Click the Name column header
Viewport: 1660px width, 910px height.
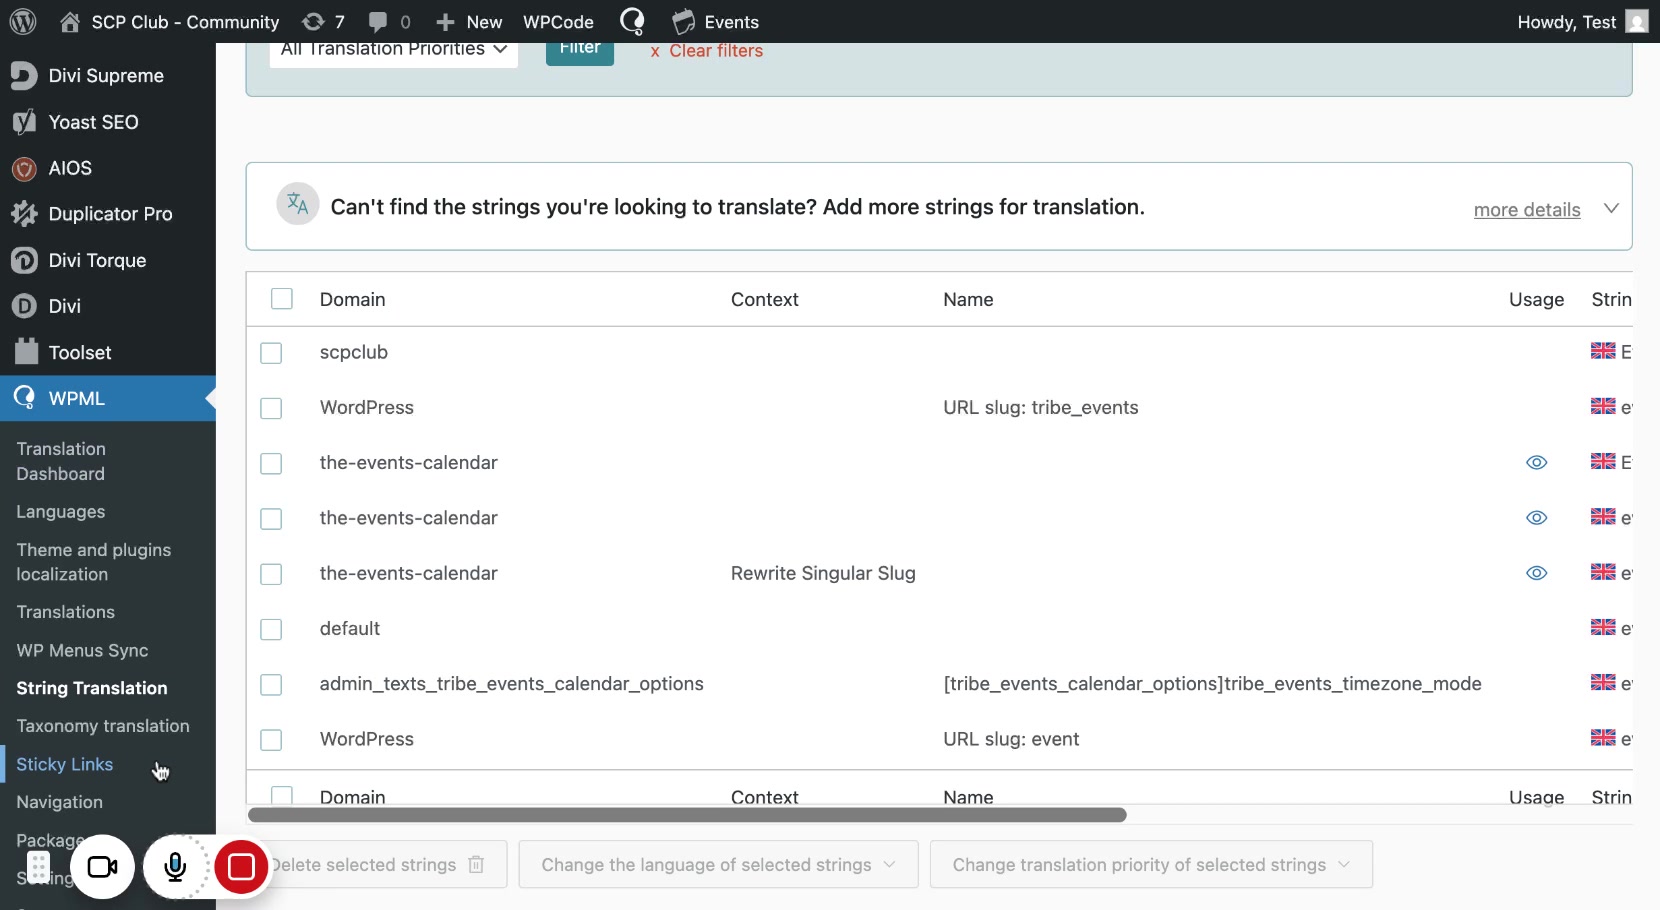pyautogui.click(x=968, y=299)
